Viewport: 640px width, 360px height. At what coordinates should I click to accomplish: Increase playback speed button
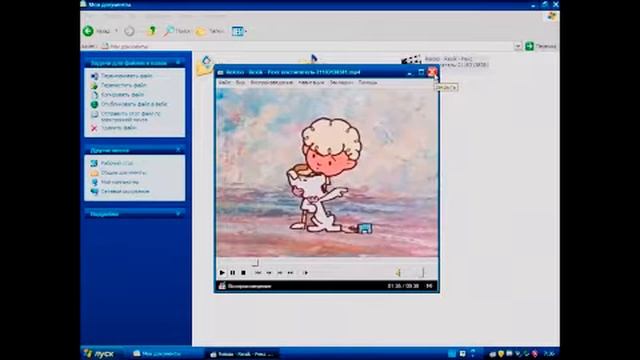[x=280, y=273]
